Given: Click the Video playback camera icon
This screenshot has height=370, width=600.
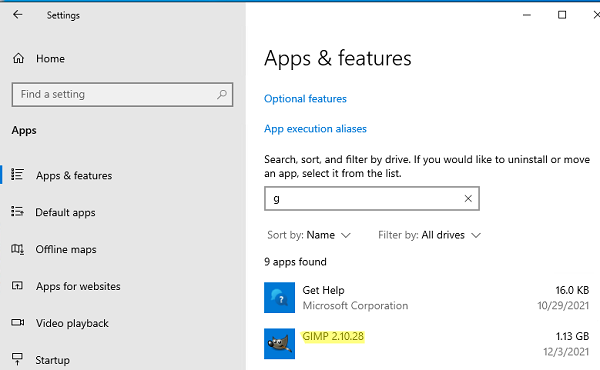Looking at the screenshot, I should click(x=17, y=323).
